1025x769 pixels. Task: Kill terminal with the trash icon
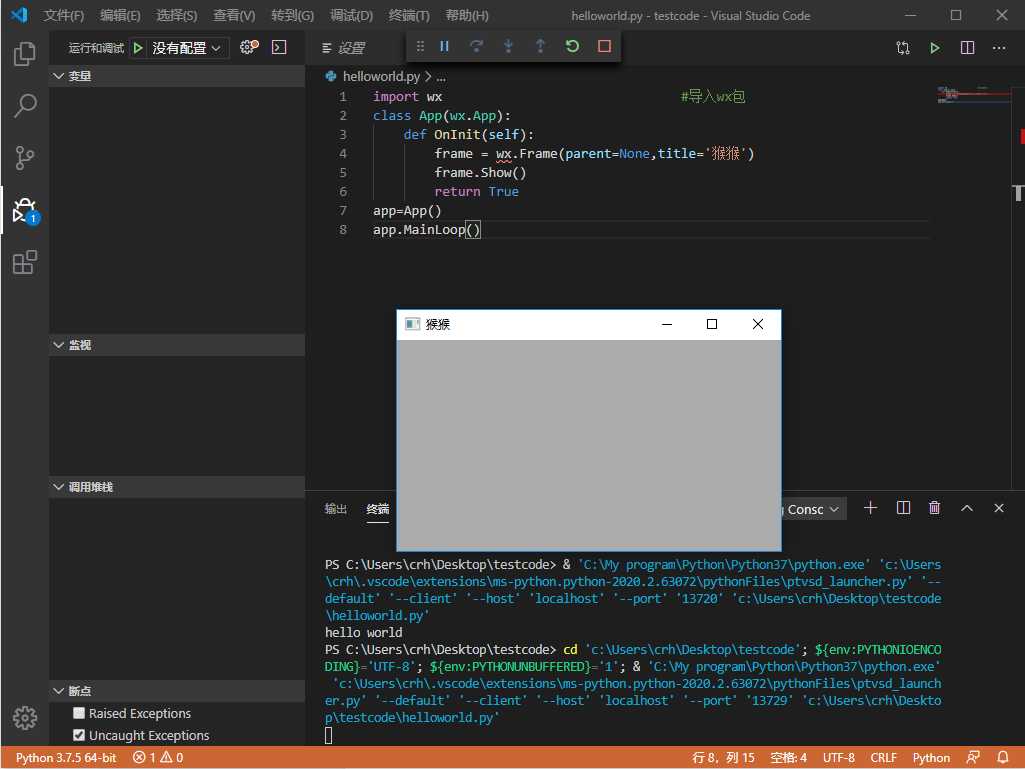coord(935,508)
